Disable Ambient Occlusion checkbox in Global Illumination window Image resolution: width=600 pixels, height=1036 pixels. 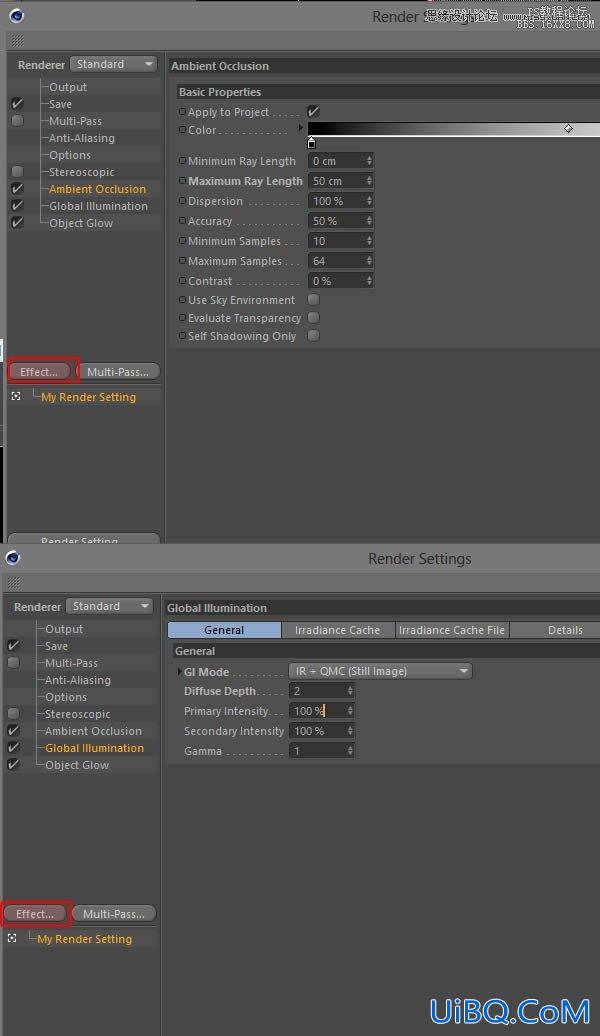click(x=13, y=731)
